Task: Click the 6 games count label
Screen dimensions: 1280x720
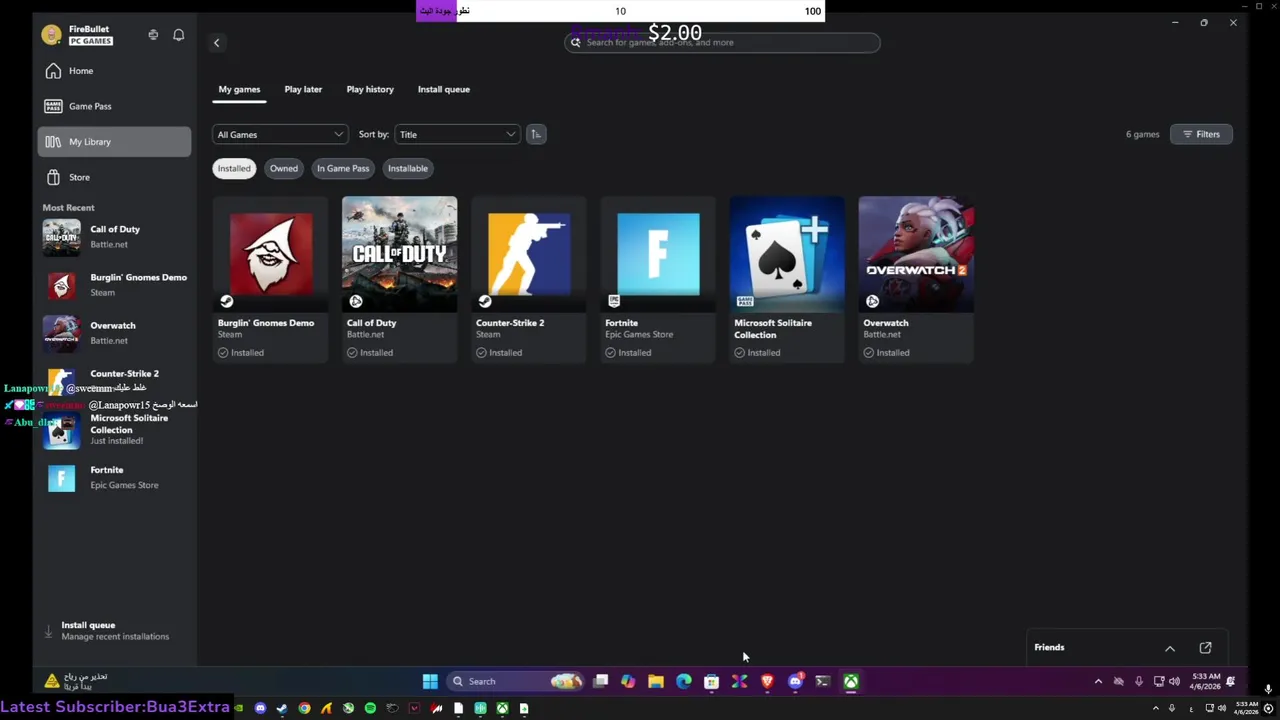Action: pos(1142,134)
